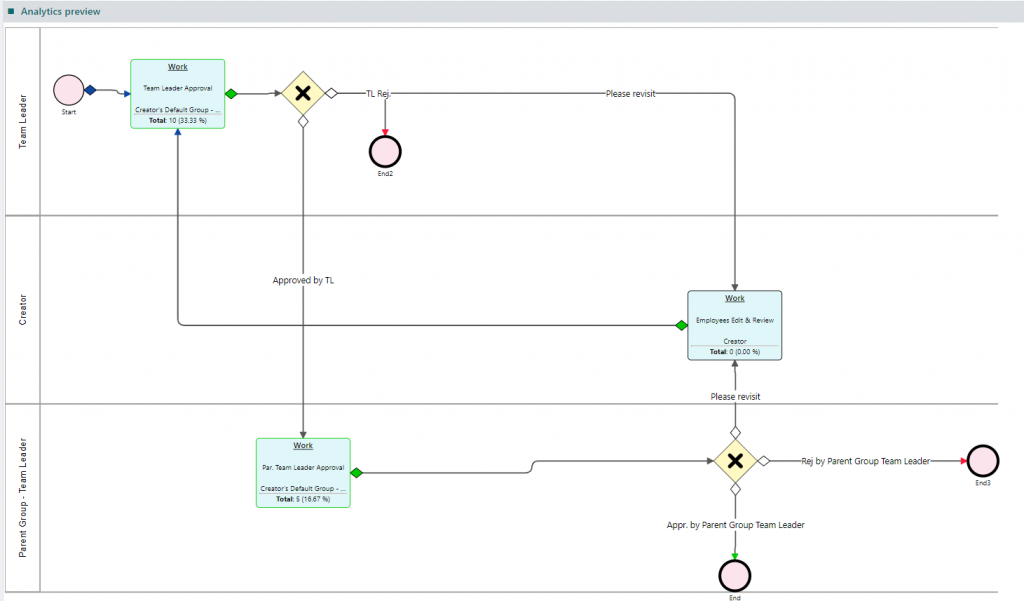This screenshot has width=1024, height=601.
Task: Click the End3 end event circle
Action: point(982,461)
